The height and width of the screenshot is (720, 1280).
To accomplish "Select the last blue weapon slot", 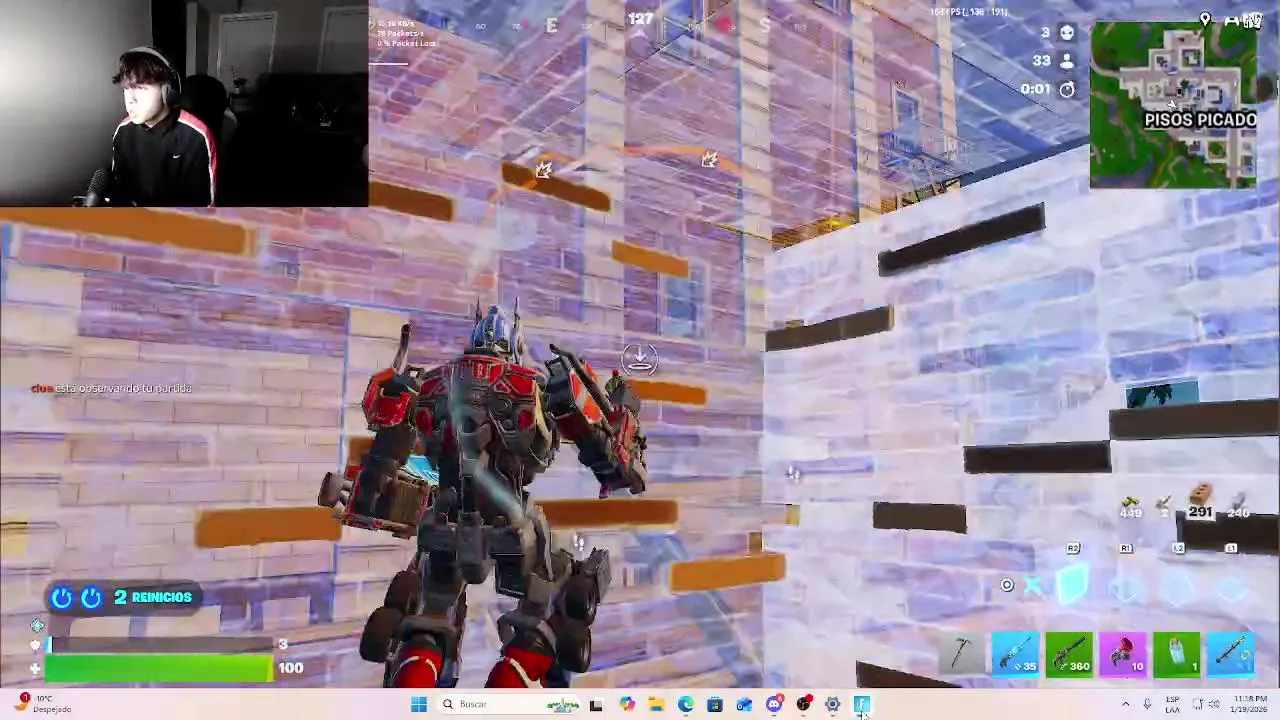I will [1231, 654].
